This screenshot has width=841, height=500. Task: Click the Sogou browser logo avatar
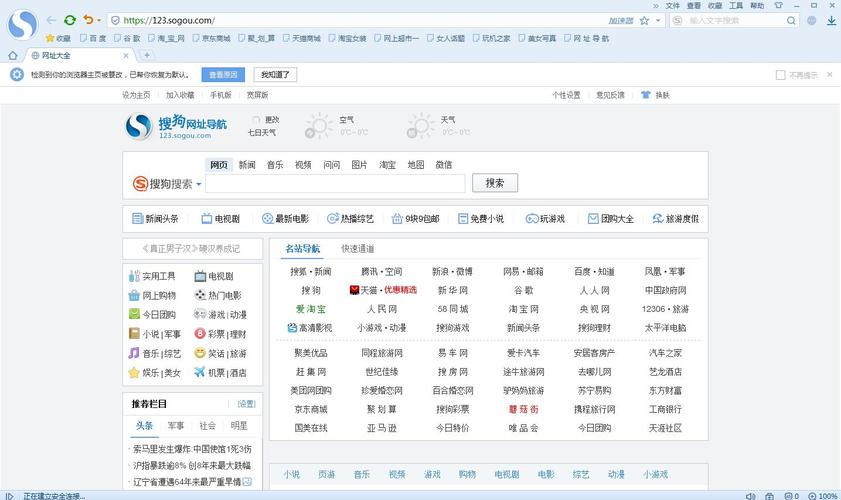(22, 24)
